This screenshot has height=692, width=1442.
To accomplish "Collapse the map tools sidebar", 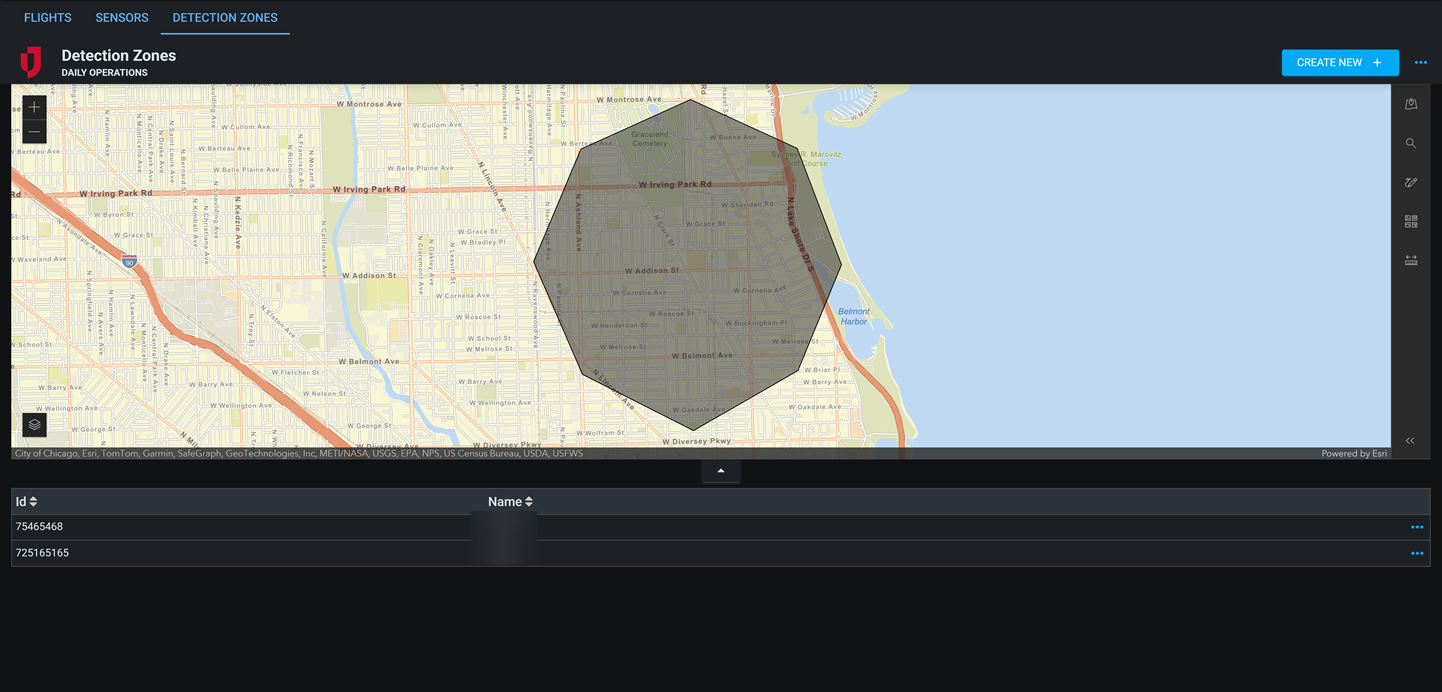I will (1410, 440).
